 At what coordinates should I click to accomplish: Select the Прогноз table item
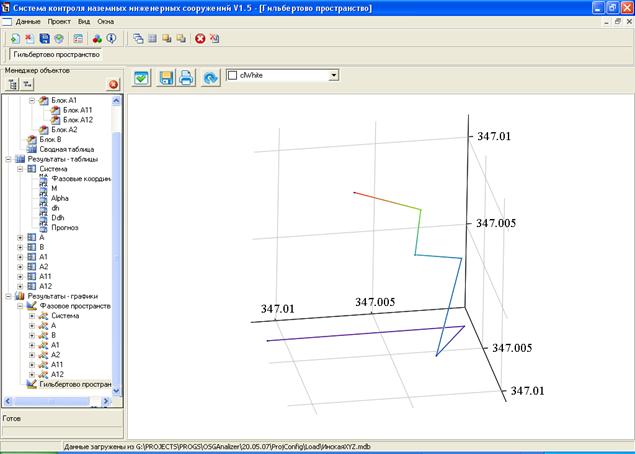tap(65, 228)
